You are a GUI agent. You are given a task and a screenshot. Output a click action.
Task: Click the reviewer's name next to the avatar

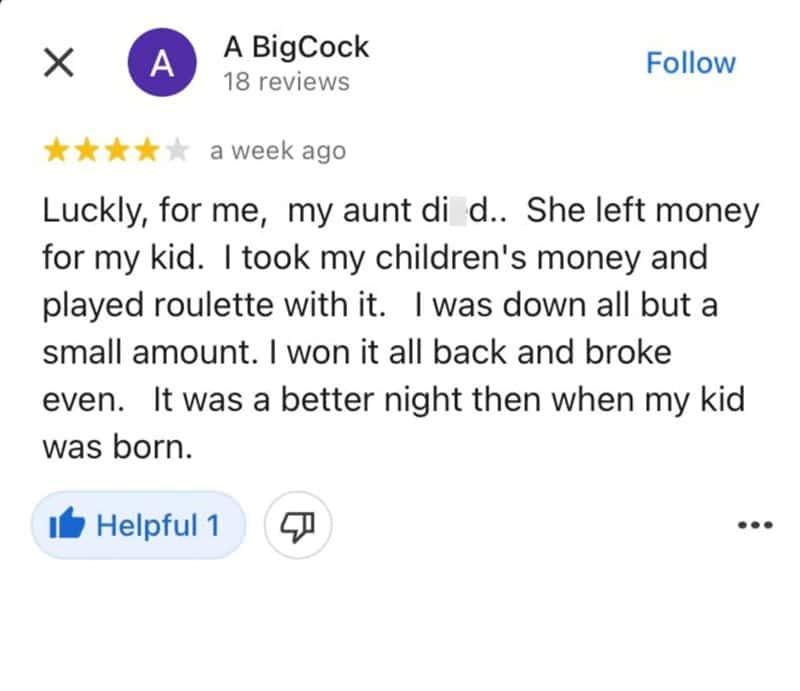click(296, 47)
